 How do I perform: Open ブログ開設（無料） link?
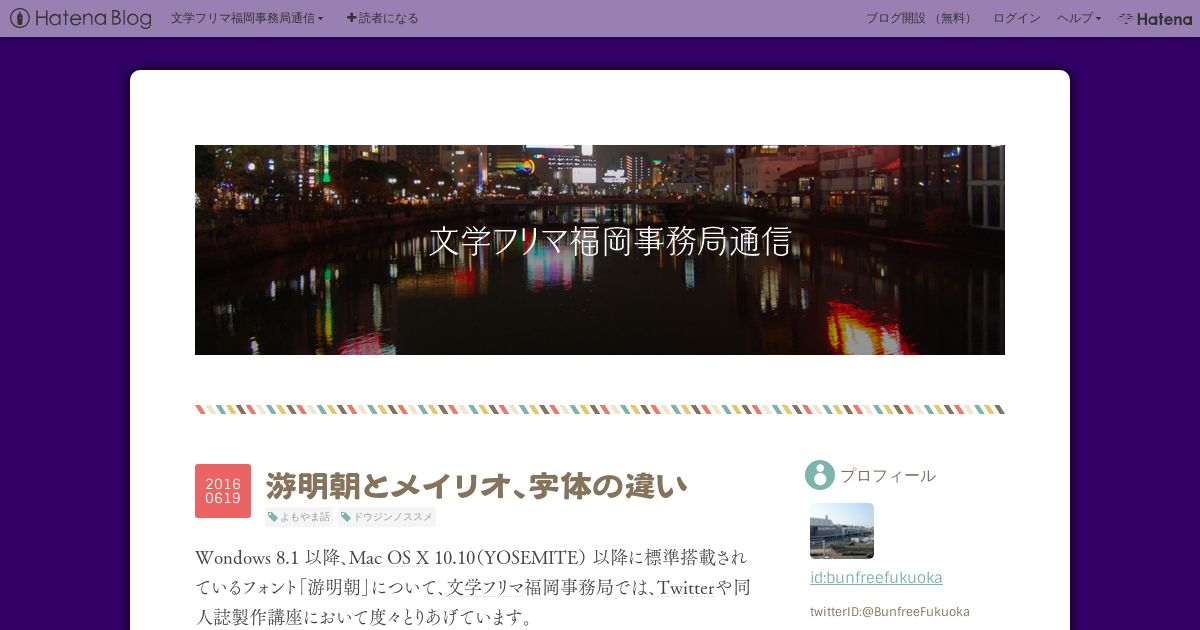pos(921,18)
